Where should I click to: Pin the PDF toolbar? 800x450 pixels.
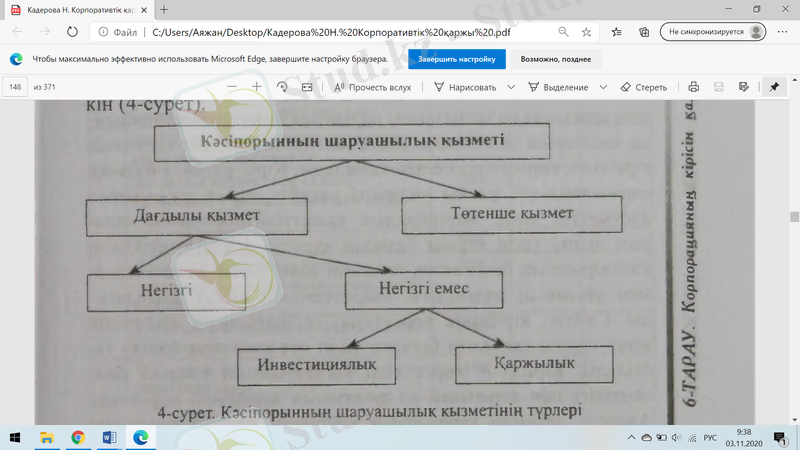pyautogui.click(x=774, y=87)
